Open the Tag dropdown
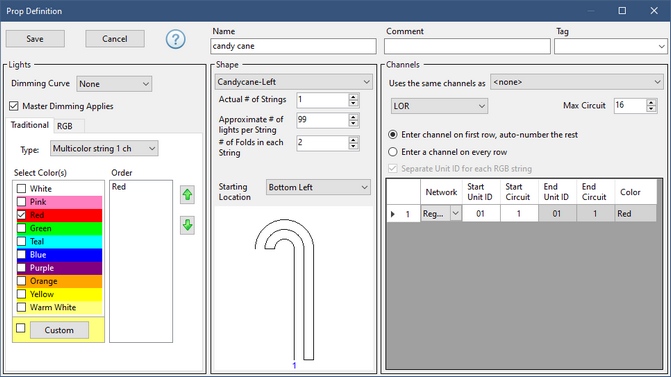 point(610,46)
